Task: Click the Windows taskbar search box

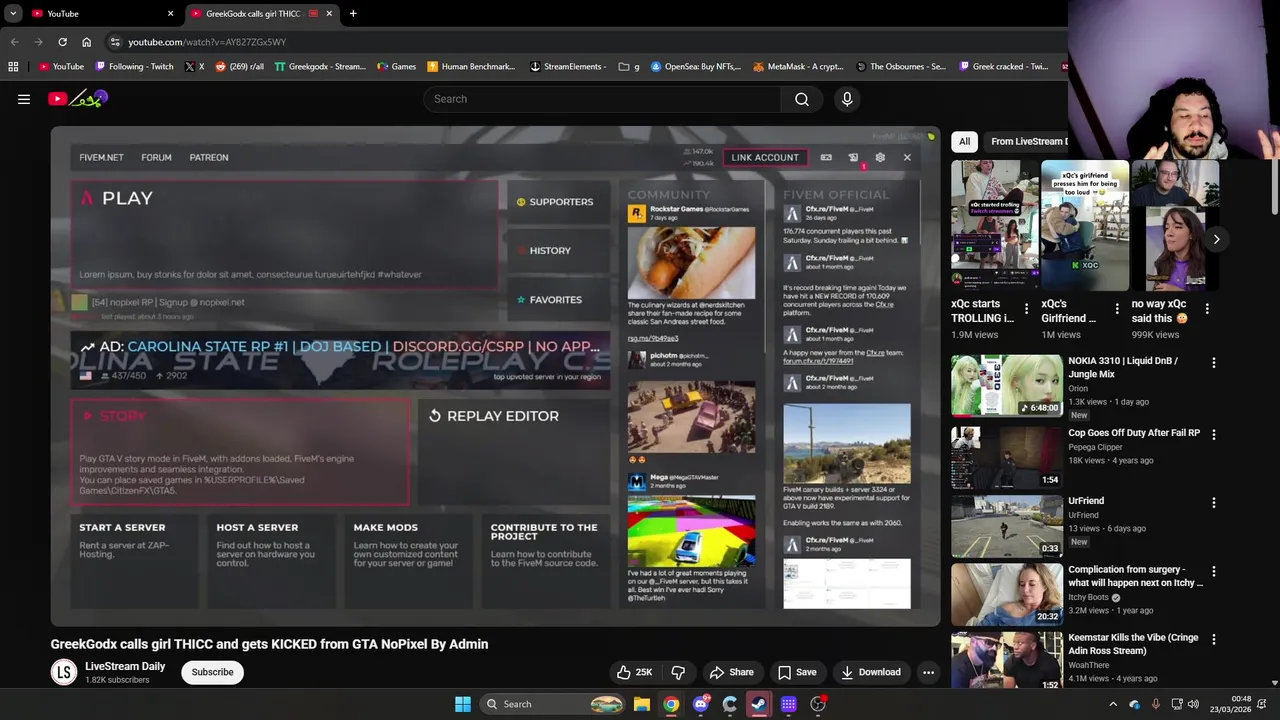Action: tap(552, 704)
